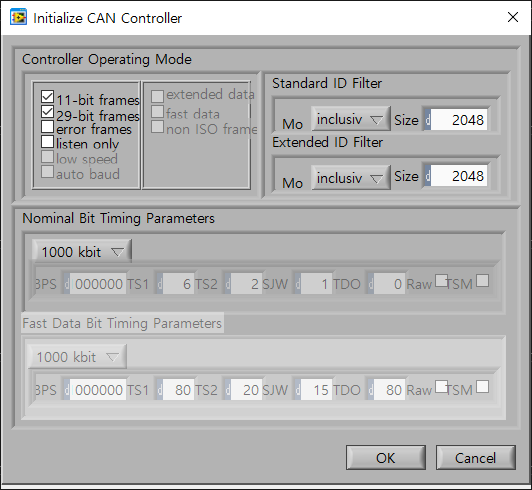This screenshot has height=490, width=532.
Task: Click radix indicator of Nominal TS2 field
Action: click(x=228, y=284)
